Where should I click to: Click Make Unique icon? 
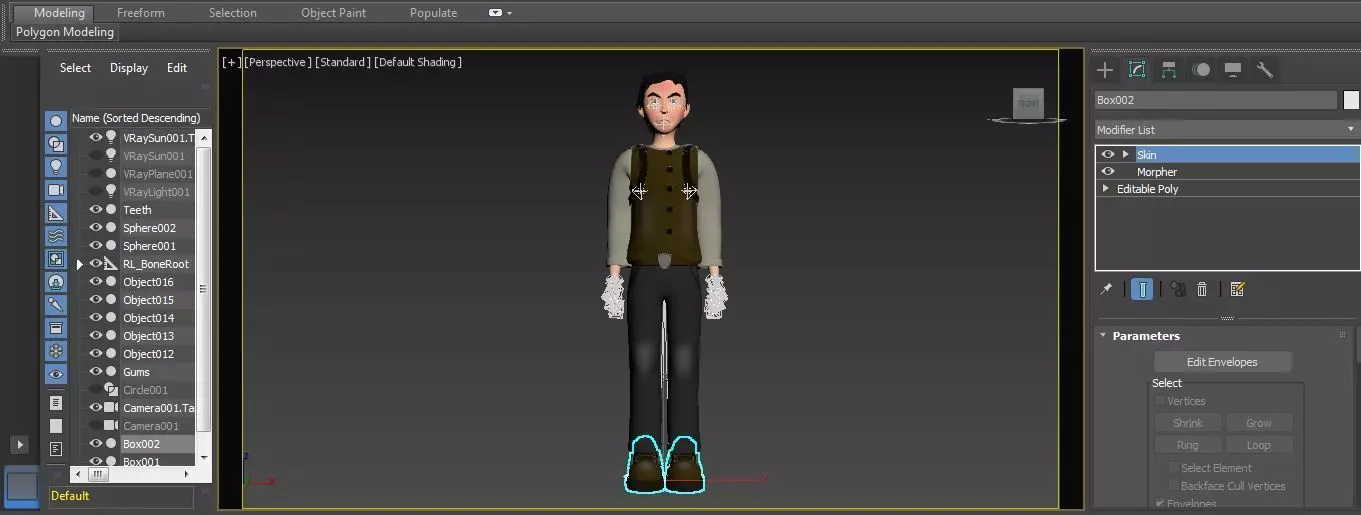pos(1177,289)
